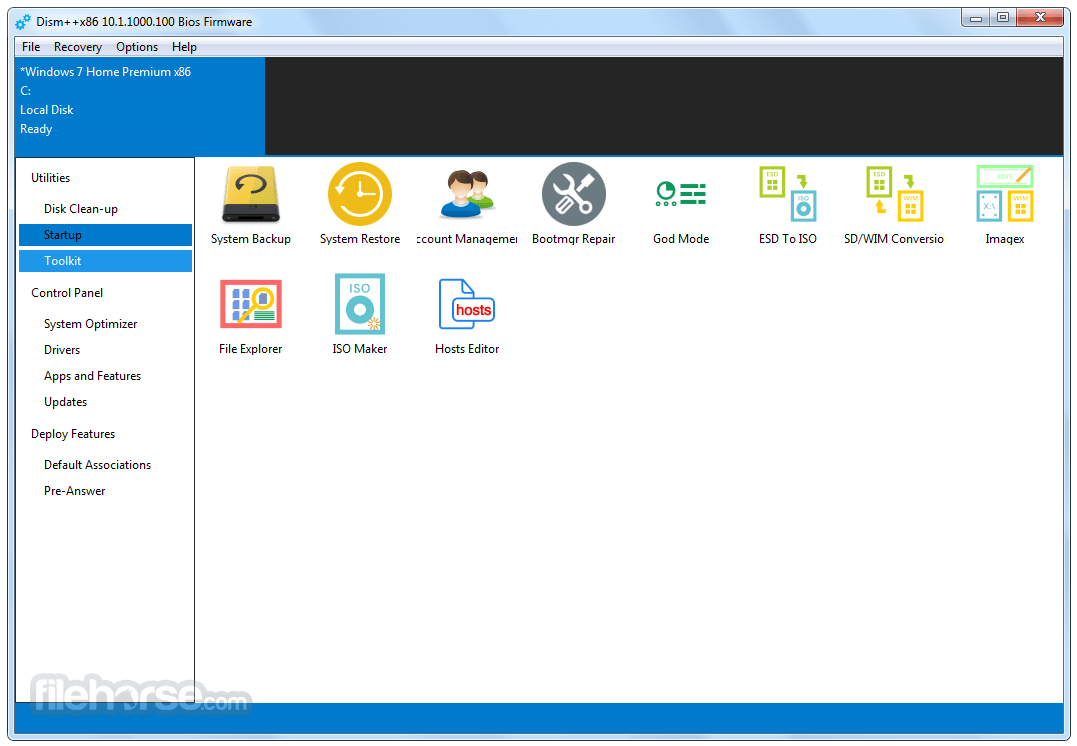The height and width of the screenshot is (746, 1077).
Task: Click the Control Panel group heading
Action: click(67, 293)
